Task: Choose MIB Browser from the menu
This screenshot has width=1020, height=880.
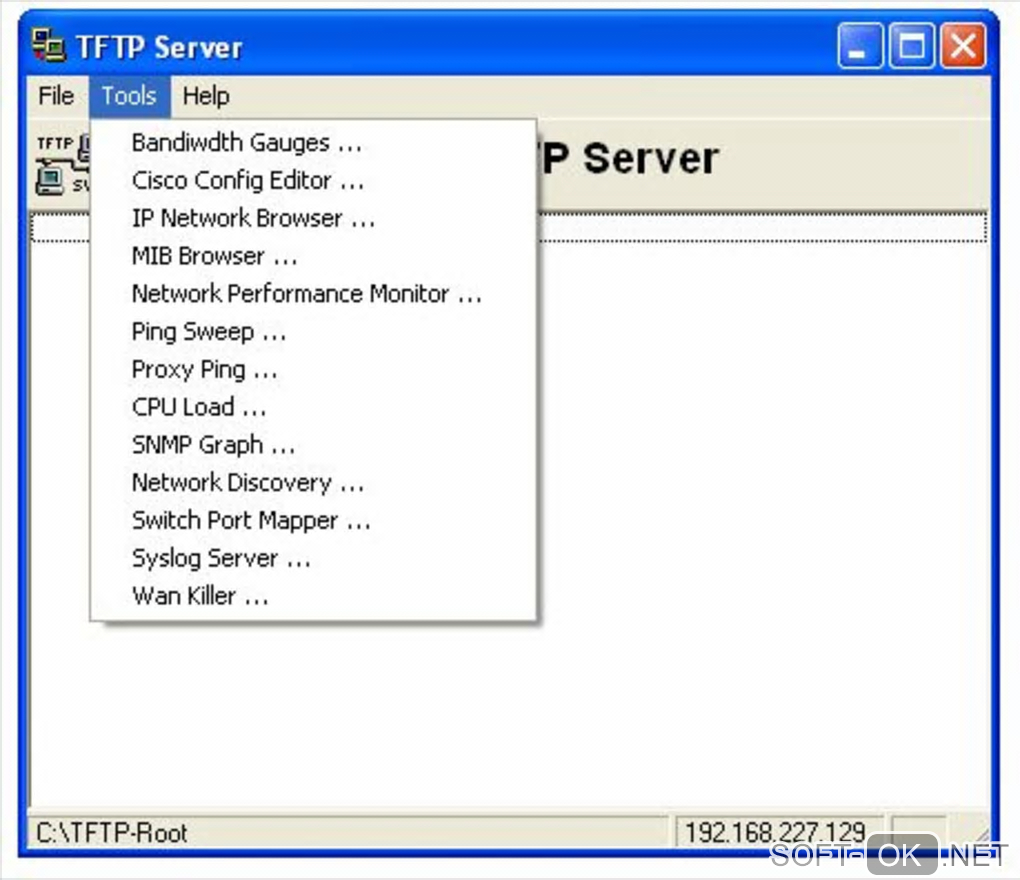Action: point(314,256)
